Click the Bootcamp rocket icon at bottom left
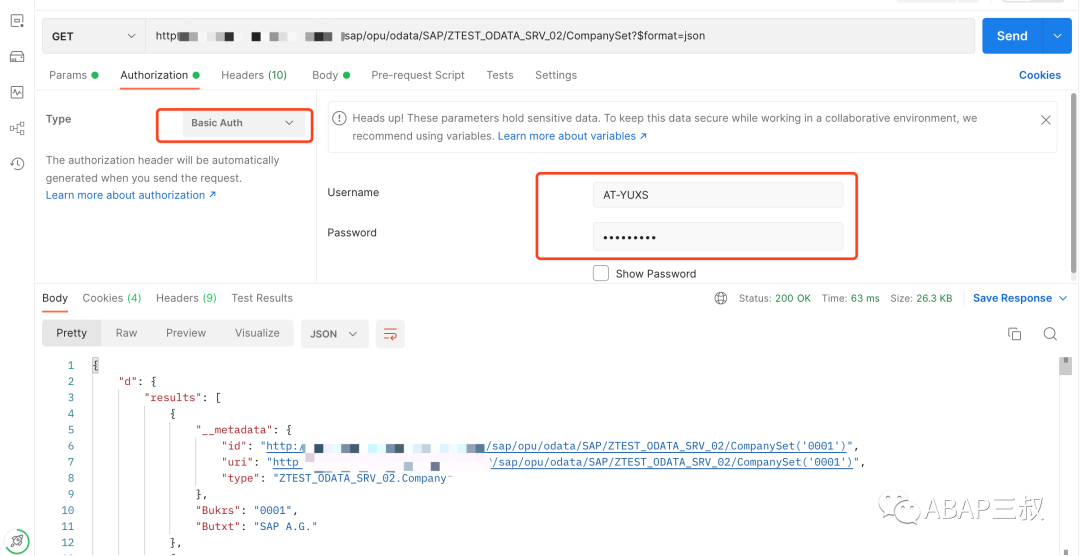Screen dimensions: 1080x556 point(18,540)
